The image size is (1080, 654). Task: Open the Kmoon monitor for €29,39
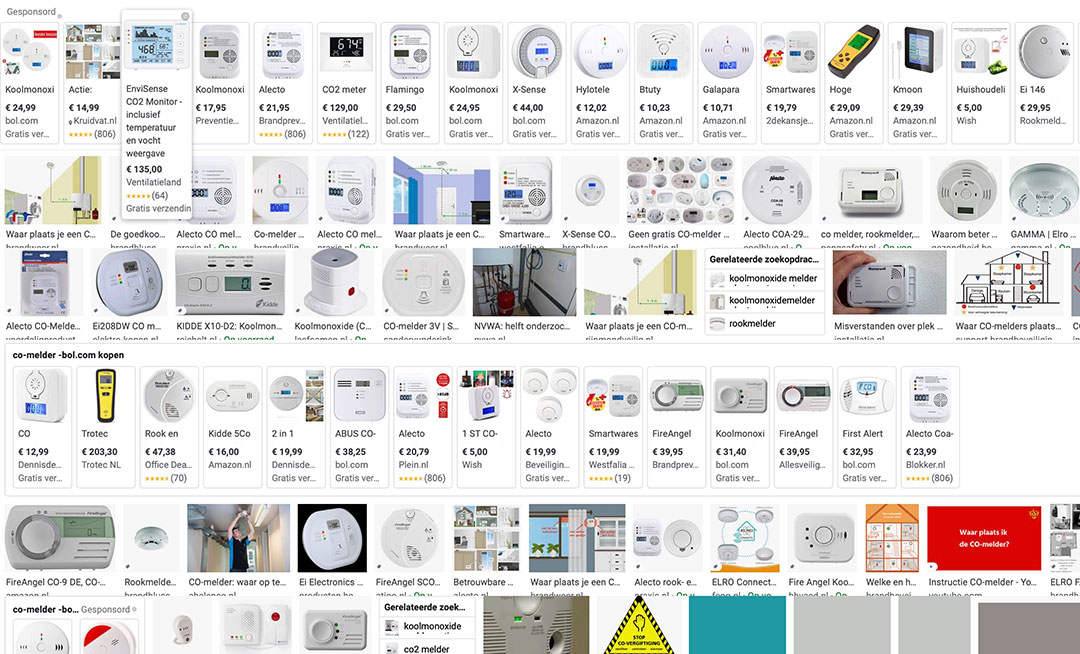[x=916, y=83]
